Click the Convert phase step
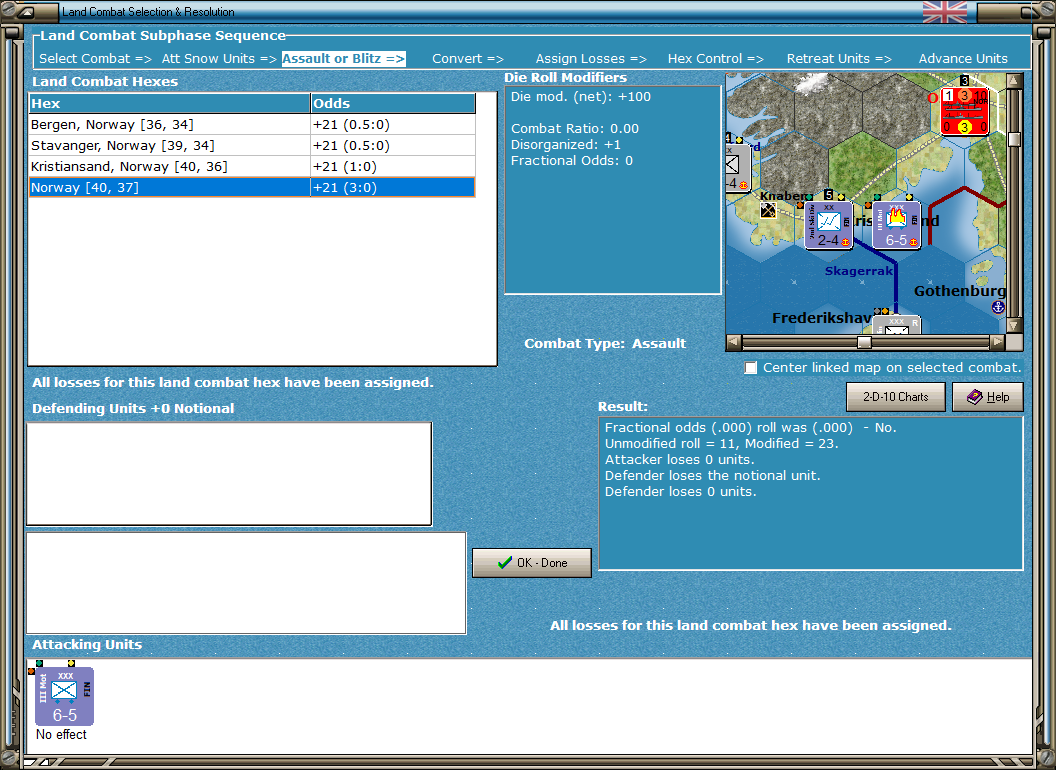1056x770 pixels. pyautogui.click(x=468, y=59)
